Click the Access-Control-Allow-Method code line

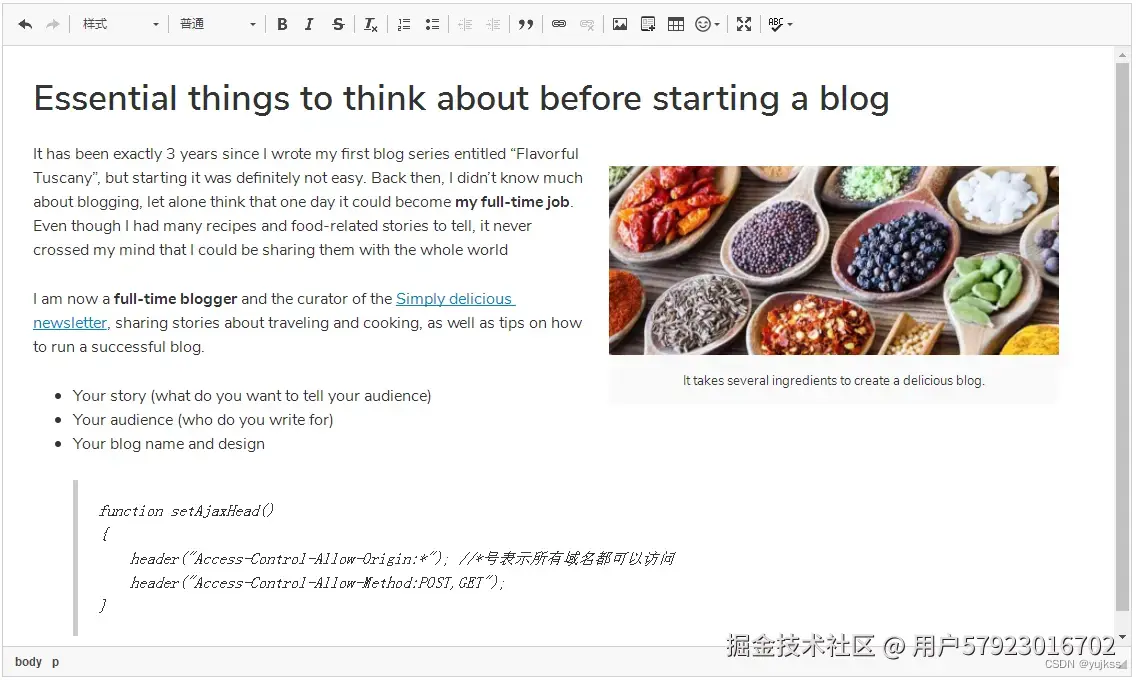(317, 583)
